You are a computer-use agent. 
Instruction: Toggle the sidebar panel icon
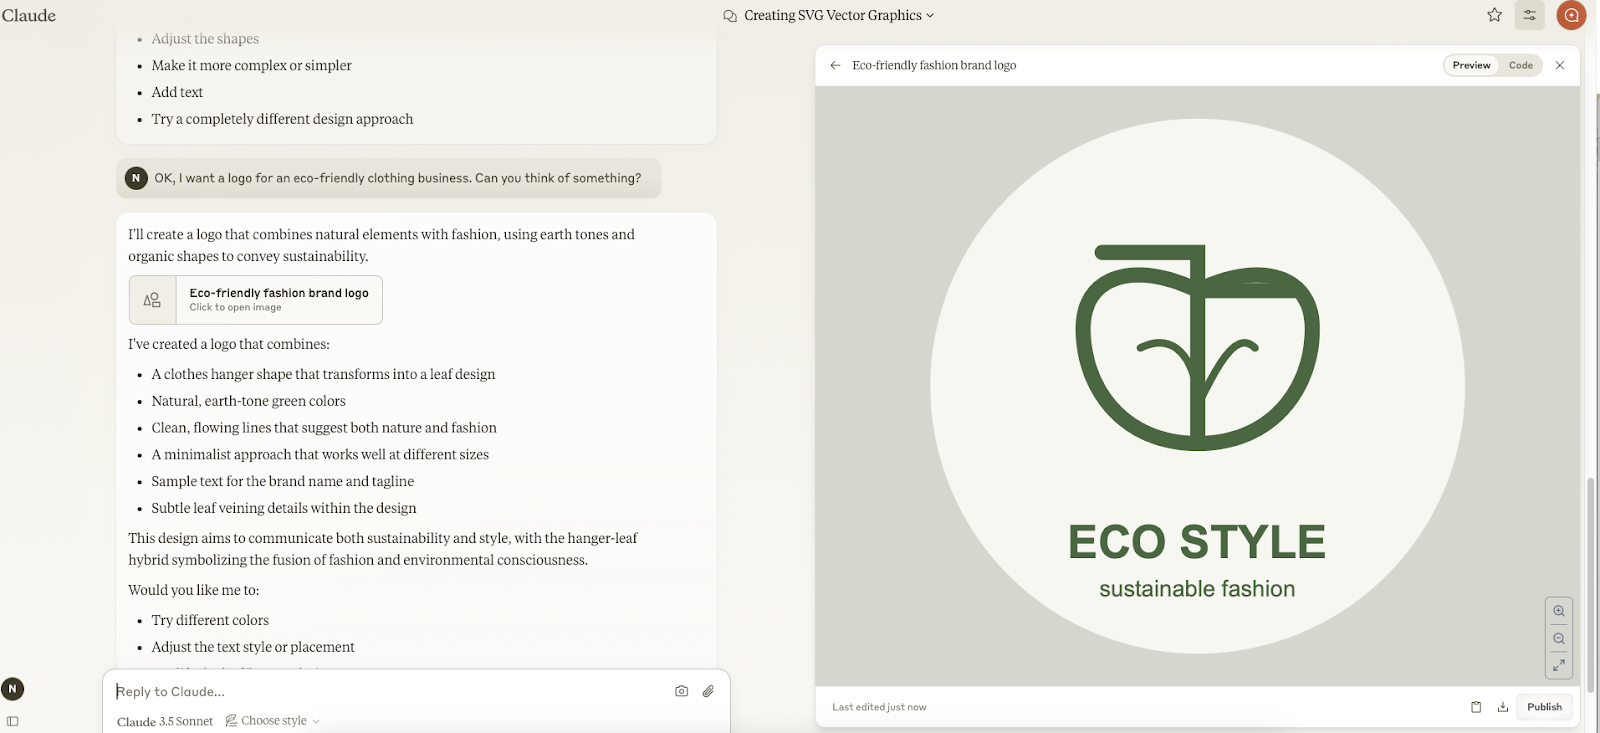coord(13,721)
